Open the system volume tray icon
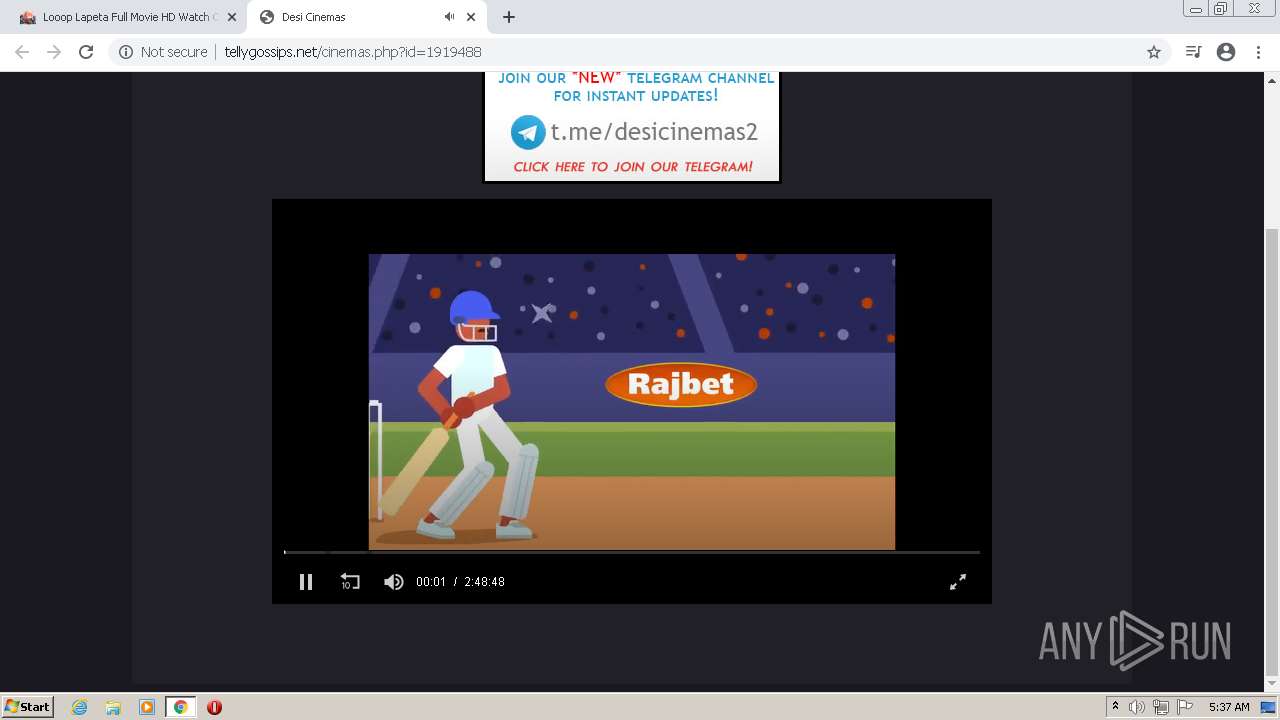This screenshot has width=1280, height=720. click(x=1137, y=707)
